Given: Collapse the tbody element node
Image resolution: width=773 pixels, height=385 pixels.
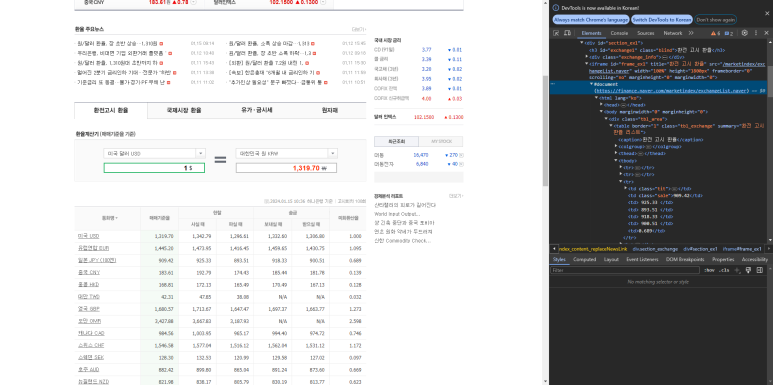Looking at the screenshot, I should click(x=616, y=160).
